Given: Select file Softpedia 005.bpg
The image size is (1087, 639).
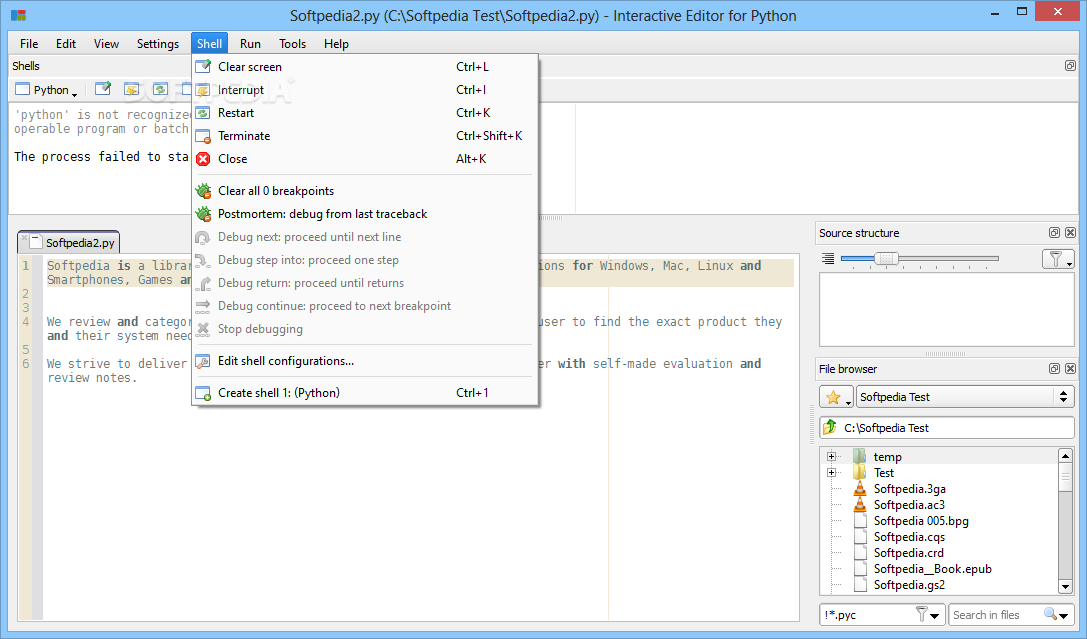Looking at the screenshot, I should click(x=921, y=520).
